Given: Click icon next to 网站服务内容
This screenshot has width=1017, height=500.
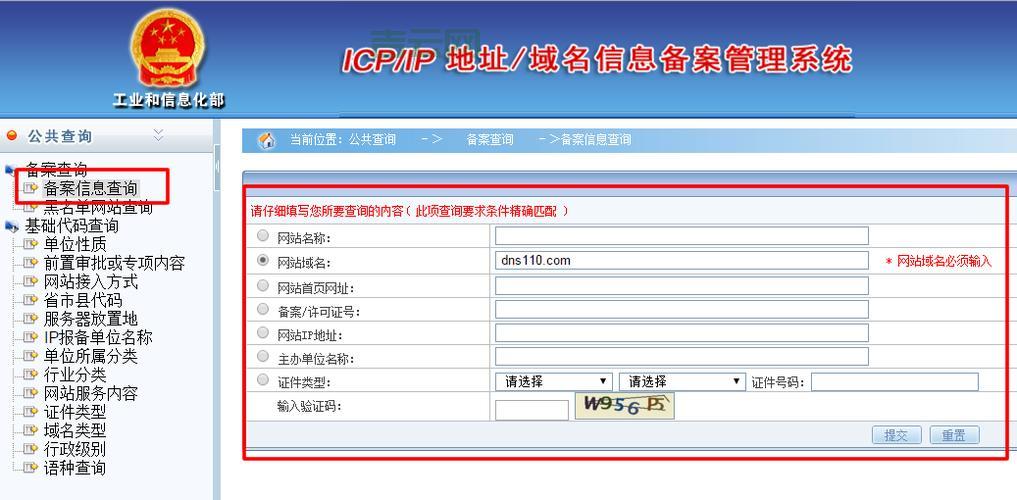Looking at the screenshot, I should click(x=30, y=393).
